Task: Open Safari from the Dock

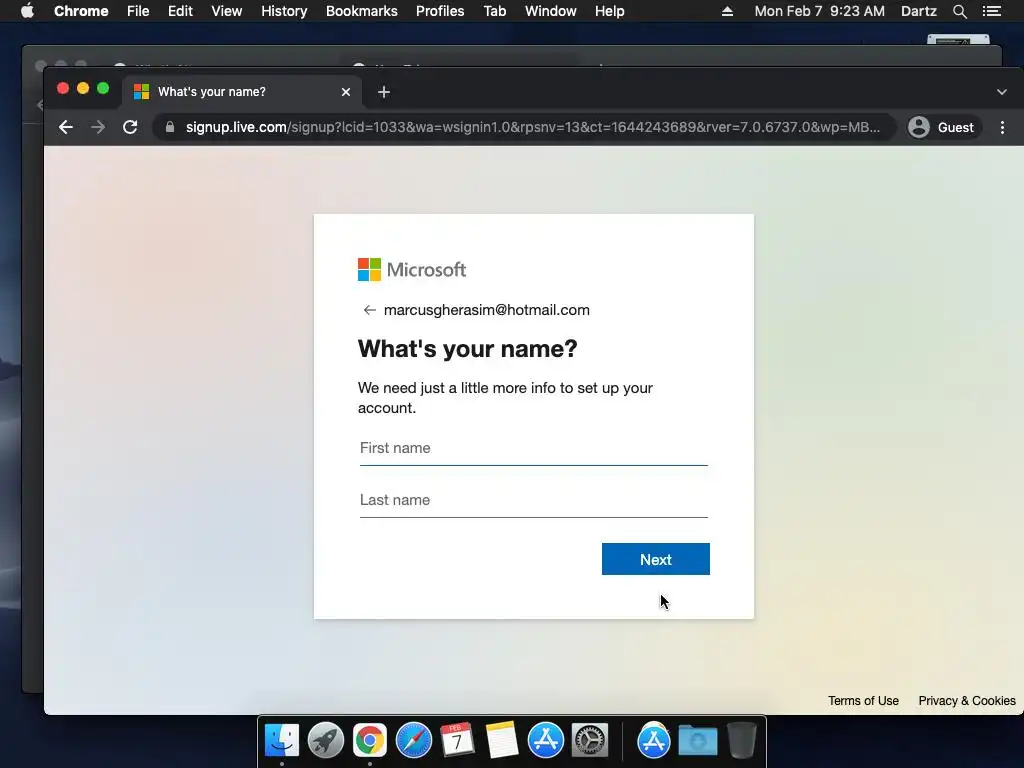Action: tap(413, 740)
